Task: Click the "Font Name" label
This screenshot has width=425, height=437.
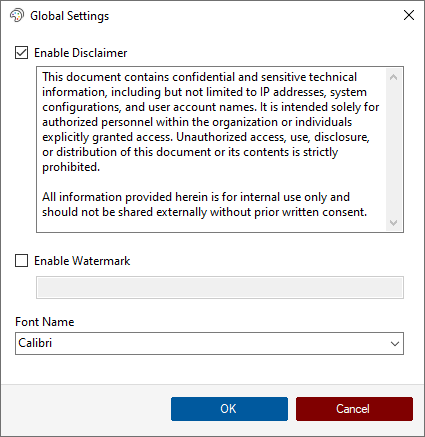Action: point(45,322)
